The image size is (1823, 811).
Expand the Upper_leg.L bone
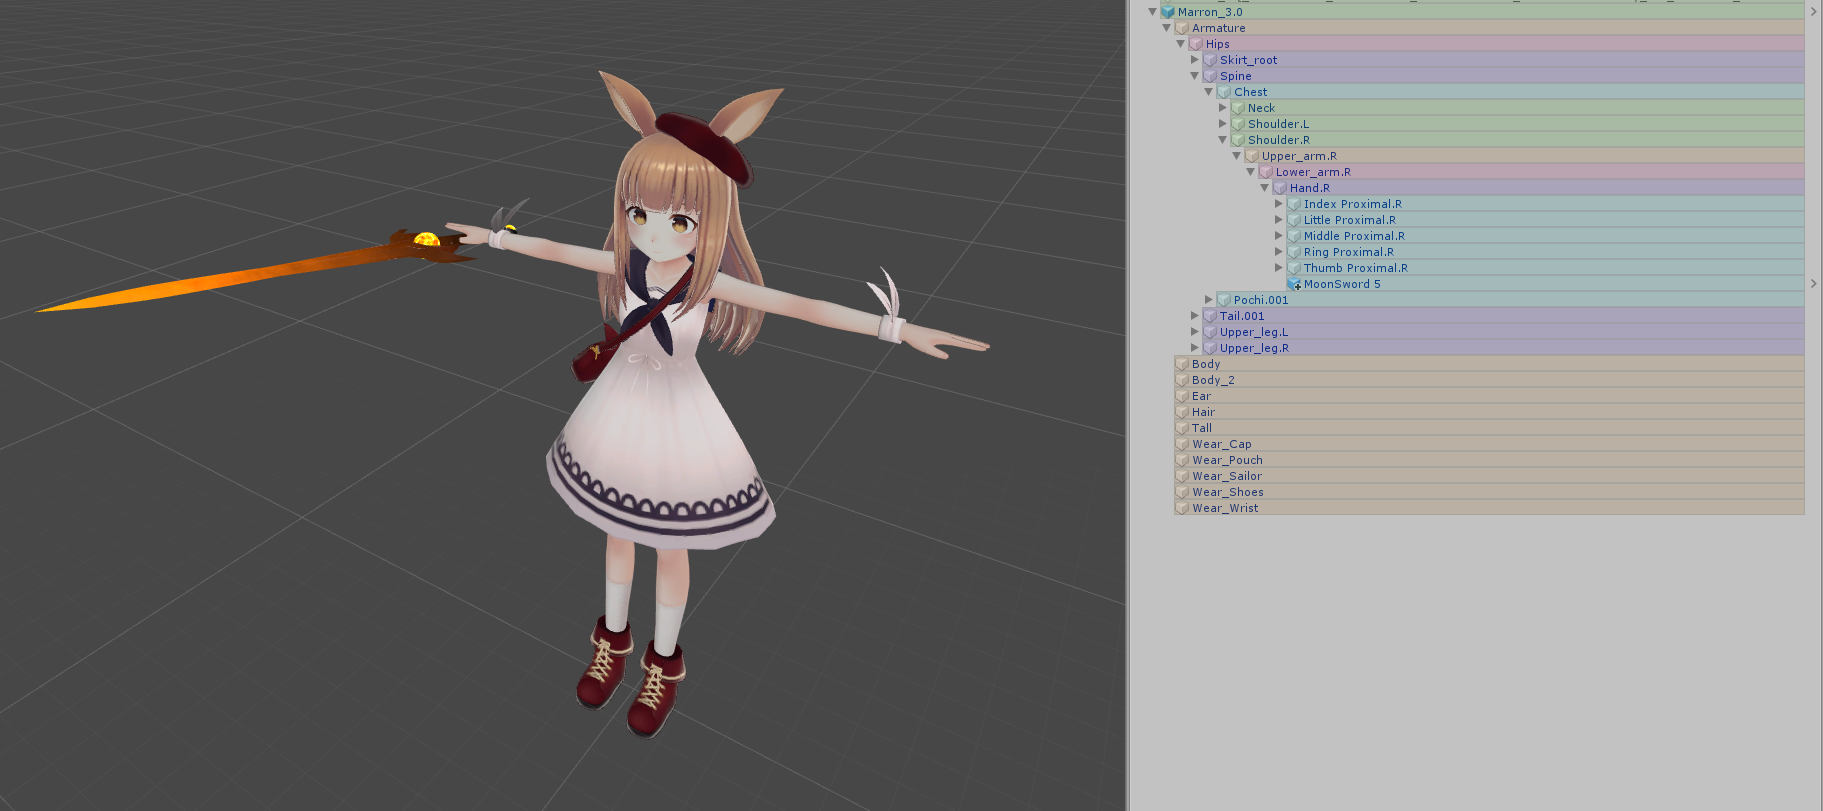click(x=1195, y=332)
